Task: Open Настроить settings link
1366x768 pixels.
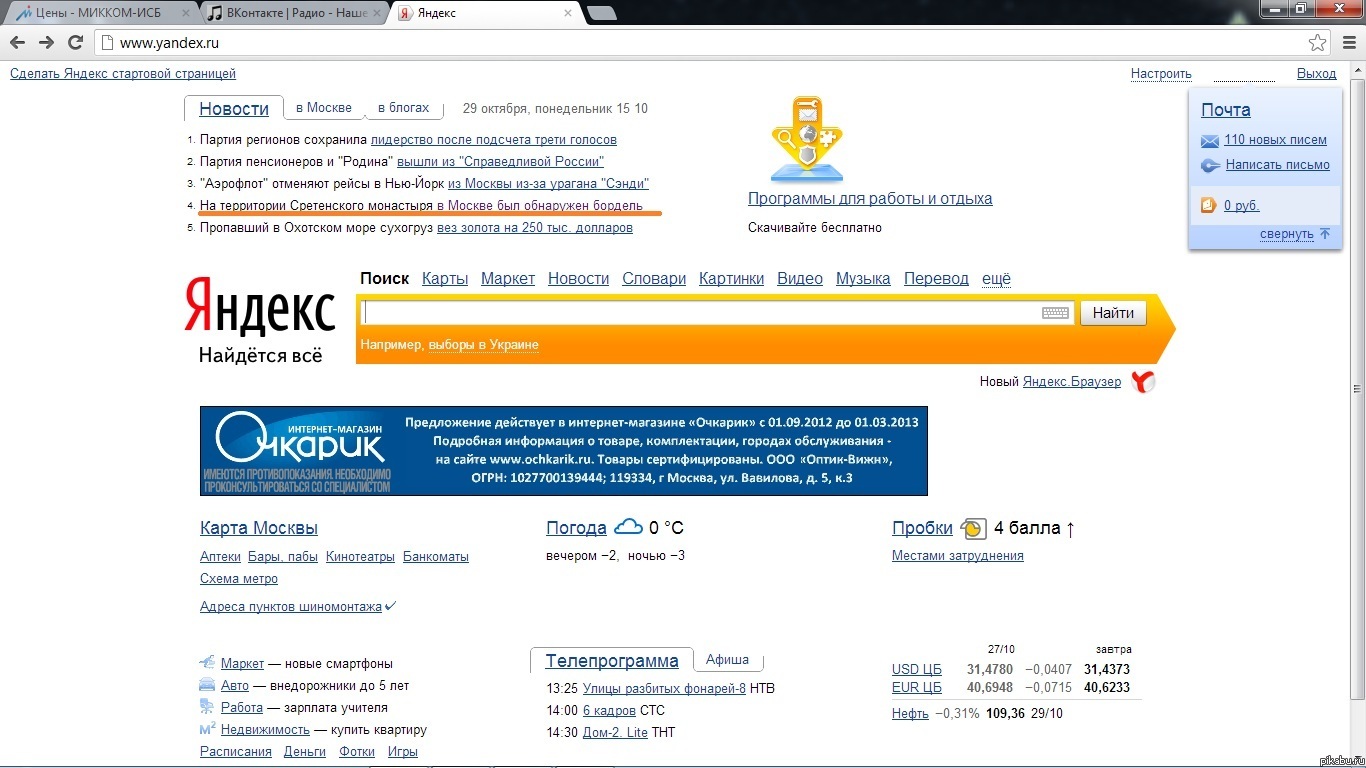Action: point(1161,74)
